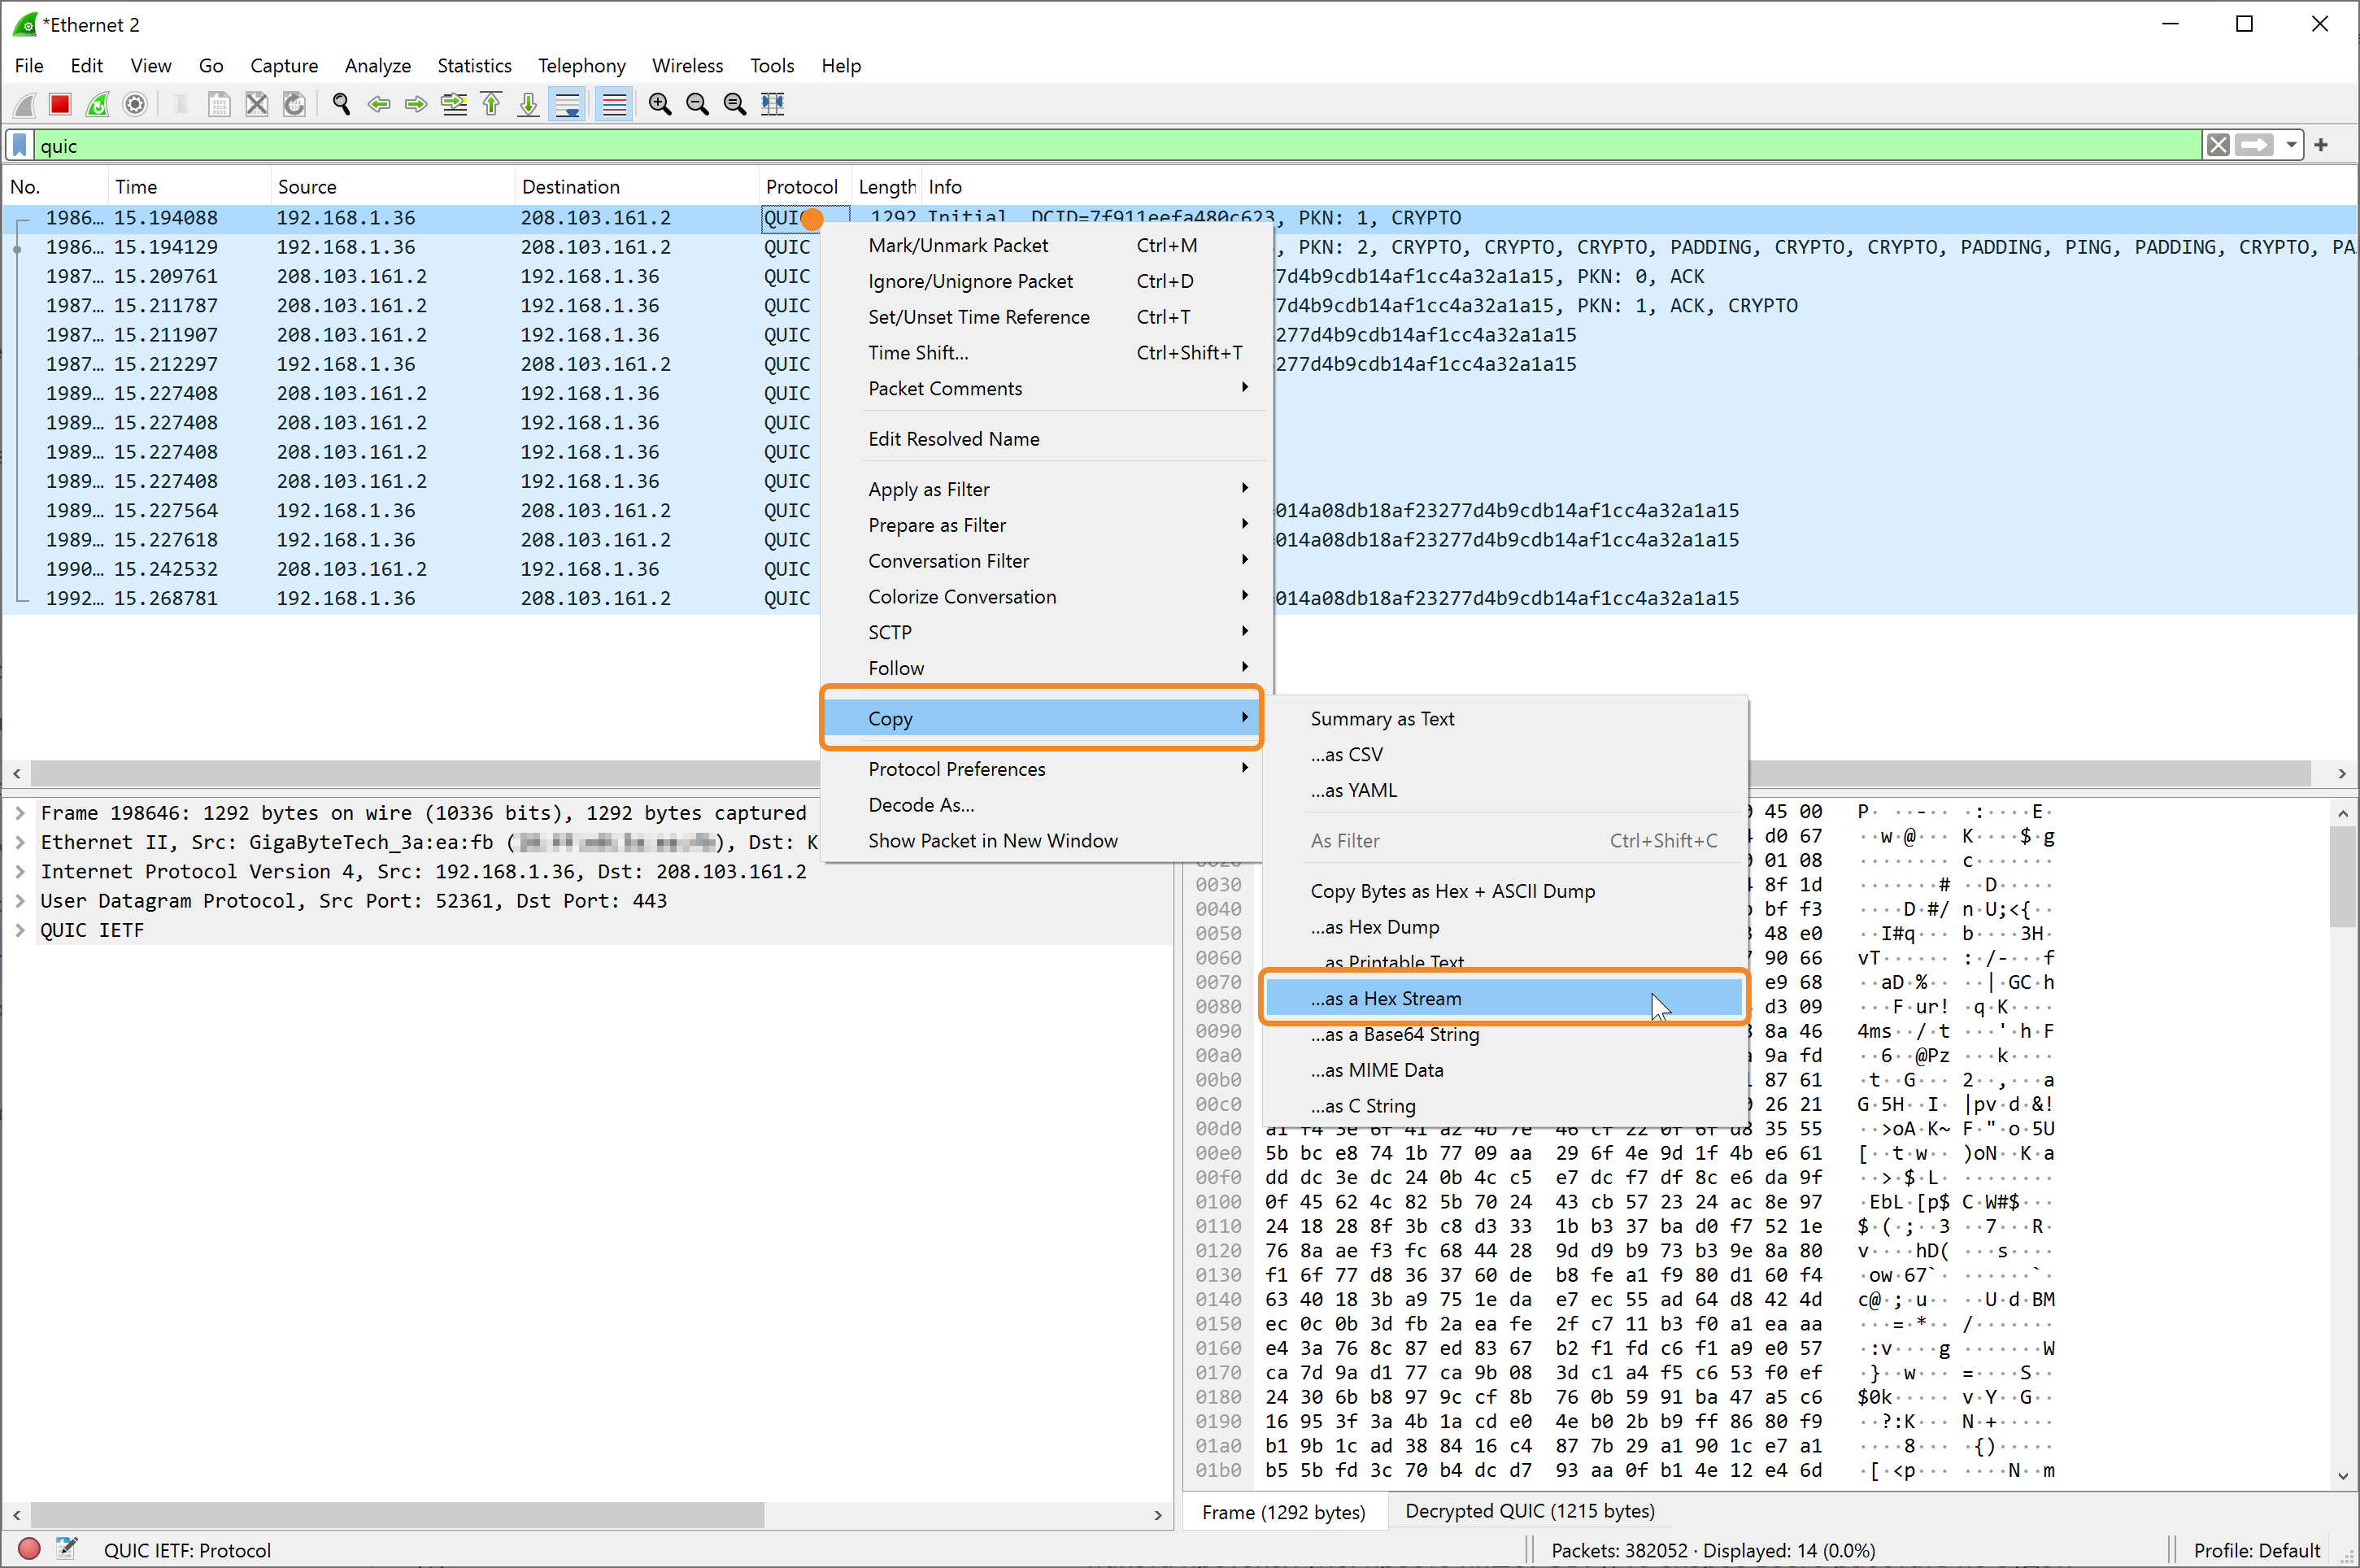This screenshot has height=1568, width=2360.
Task: Go back in packet history
Action: pos(379,104)
